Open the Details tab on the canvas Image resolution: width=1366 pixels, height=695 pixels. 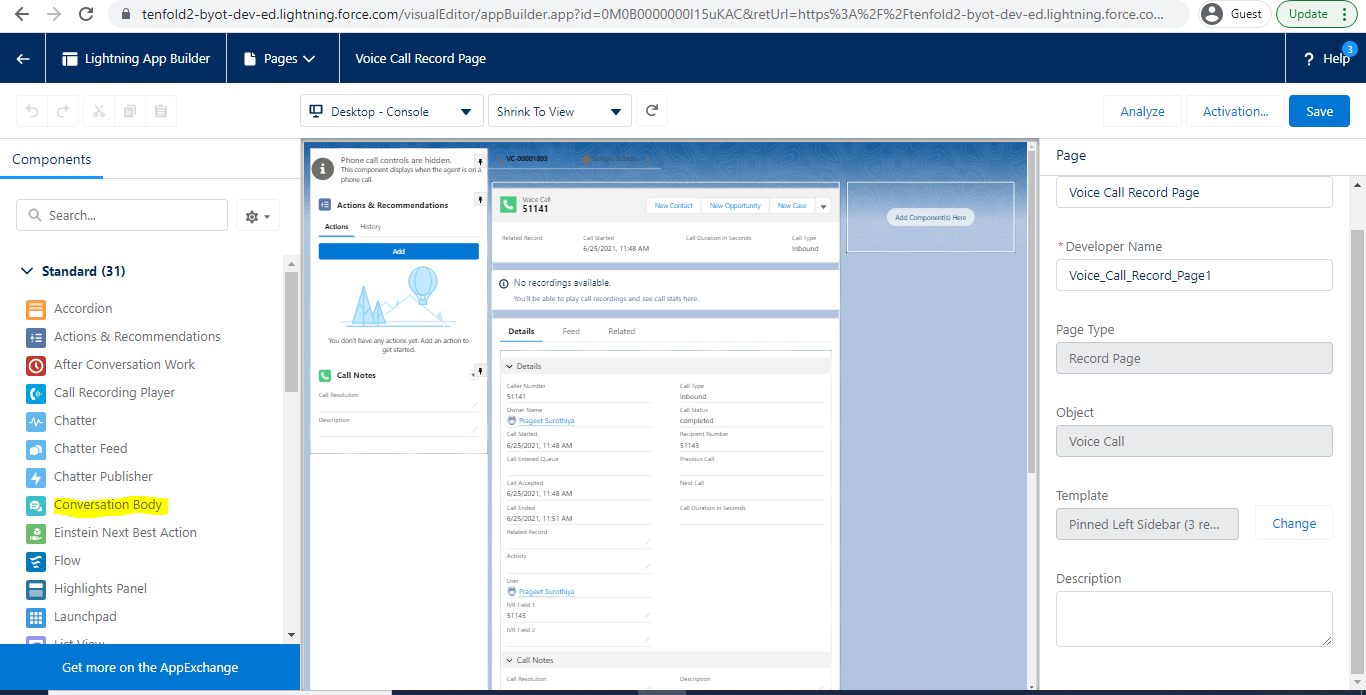click(x=521, y=331)
